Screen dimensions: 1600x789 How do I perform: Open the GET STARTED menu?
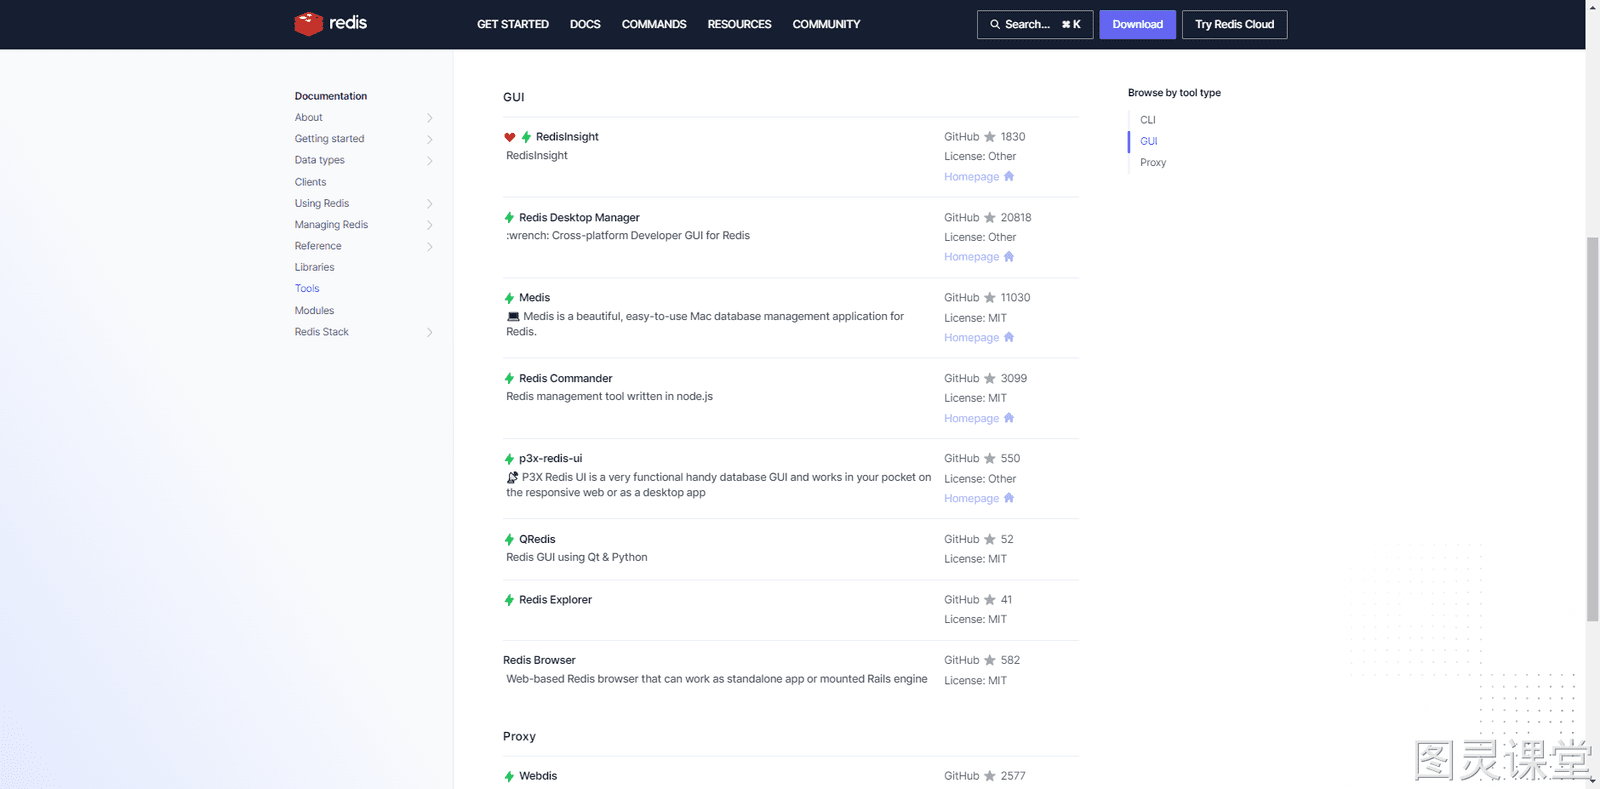[513, 24]
